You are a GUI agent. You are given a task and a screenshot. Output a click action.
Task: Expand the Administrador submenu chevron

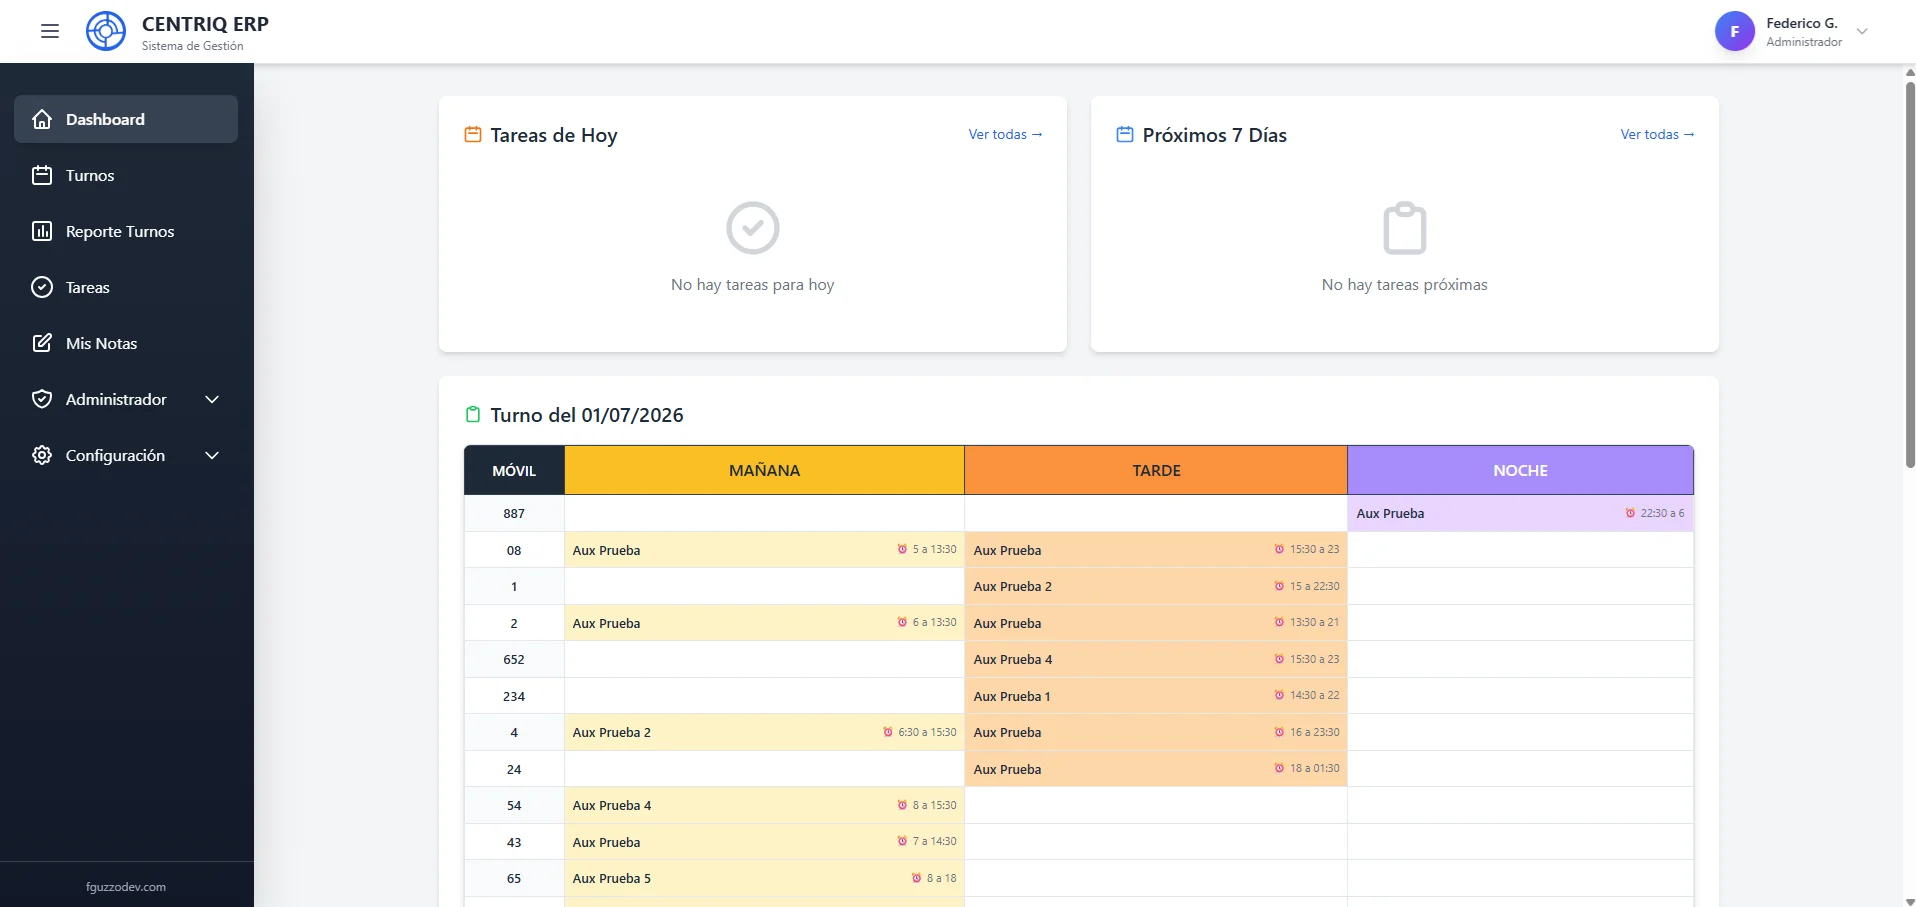click(x=212, y=399)
